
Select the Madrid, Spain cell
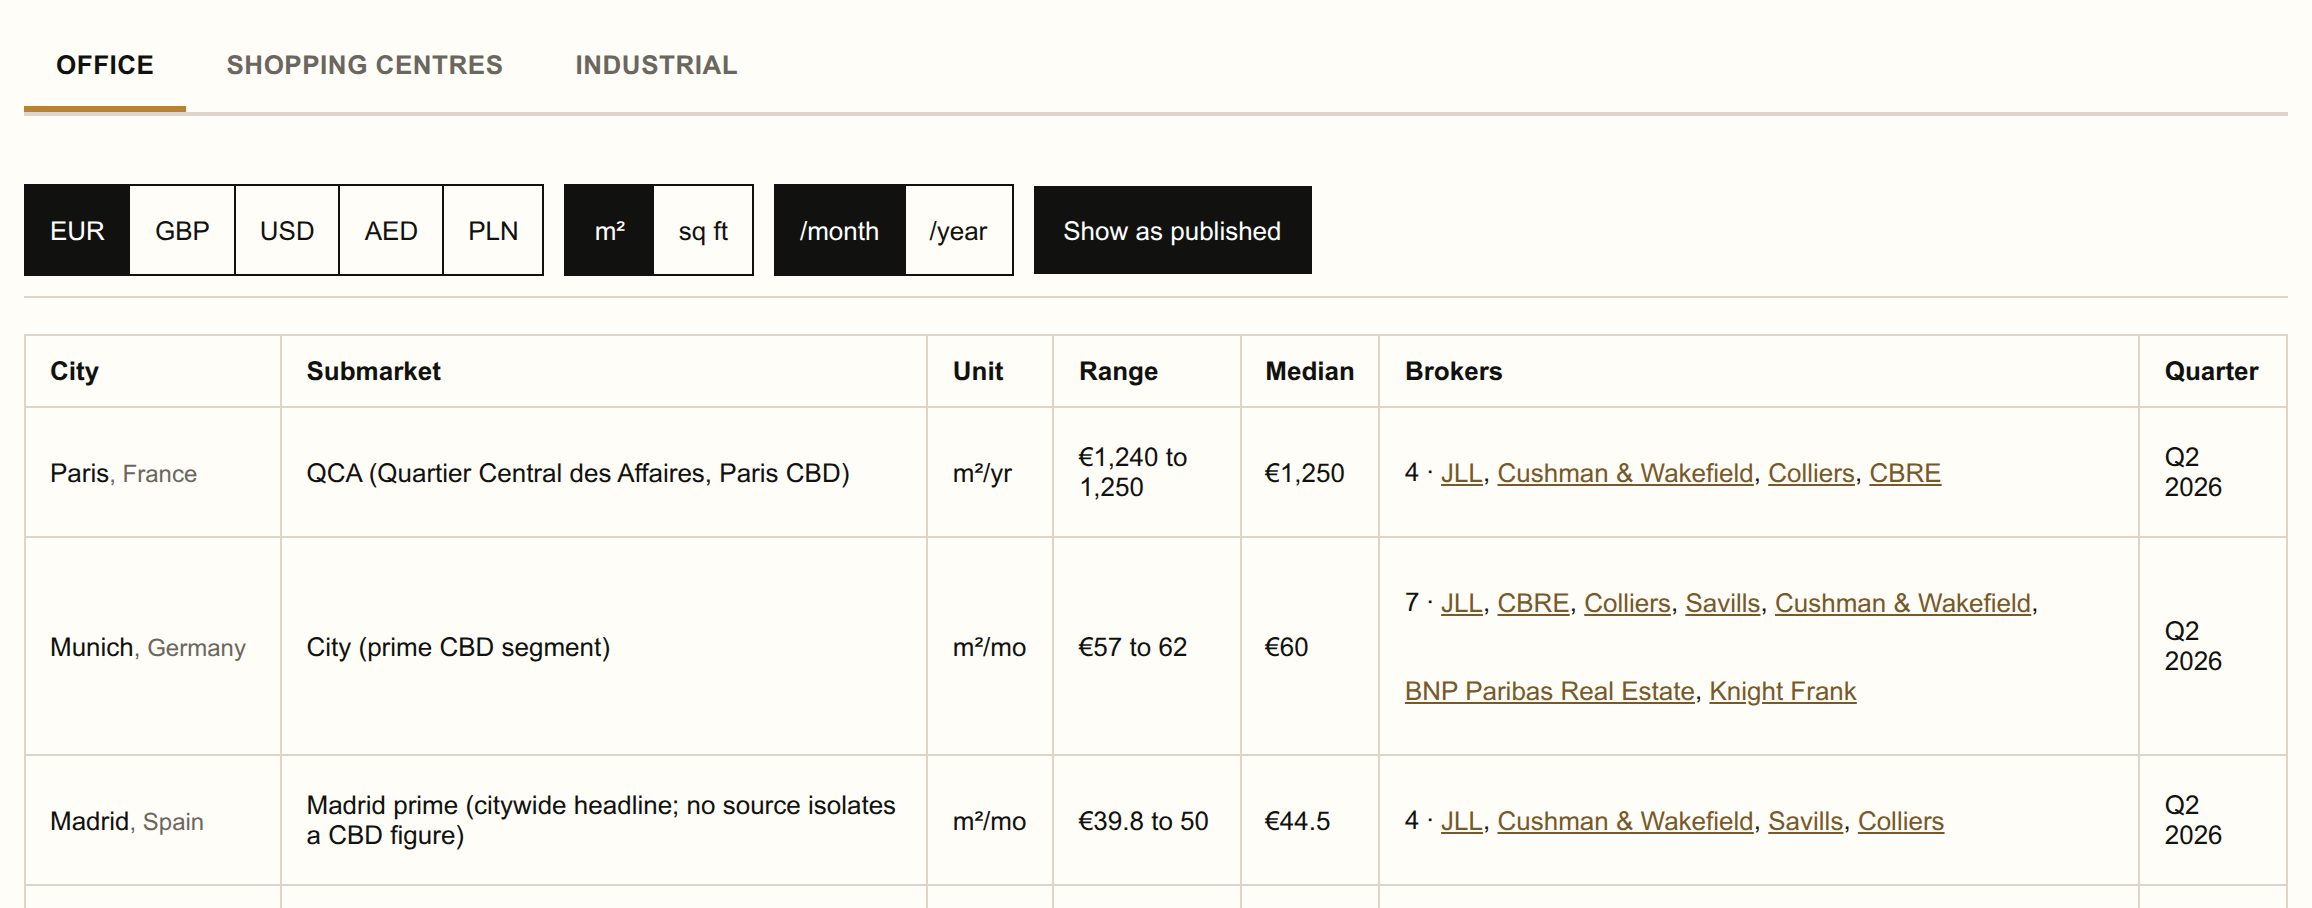[153, 821]
